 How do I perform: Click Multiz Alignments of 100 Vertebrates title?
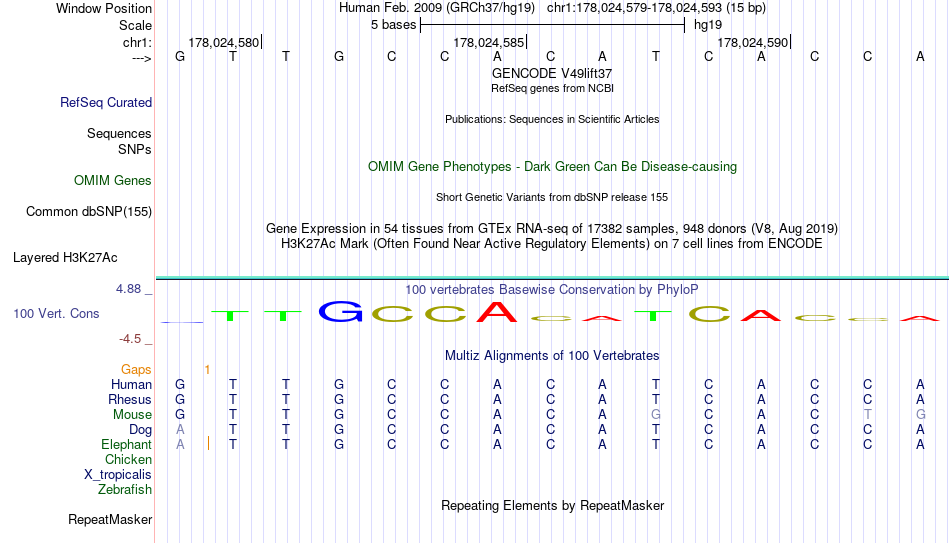pos(552,356)
